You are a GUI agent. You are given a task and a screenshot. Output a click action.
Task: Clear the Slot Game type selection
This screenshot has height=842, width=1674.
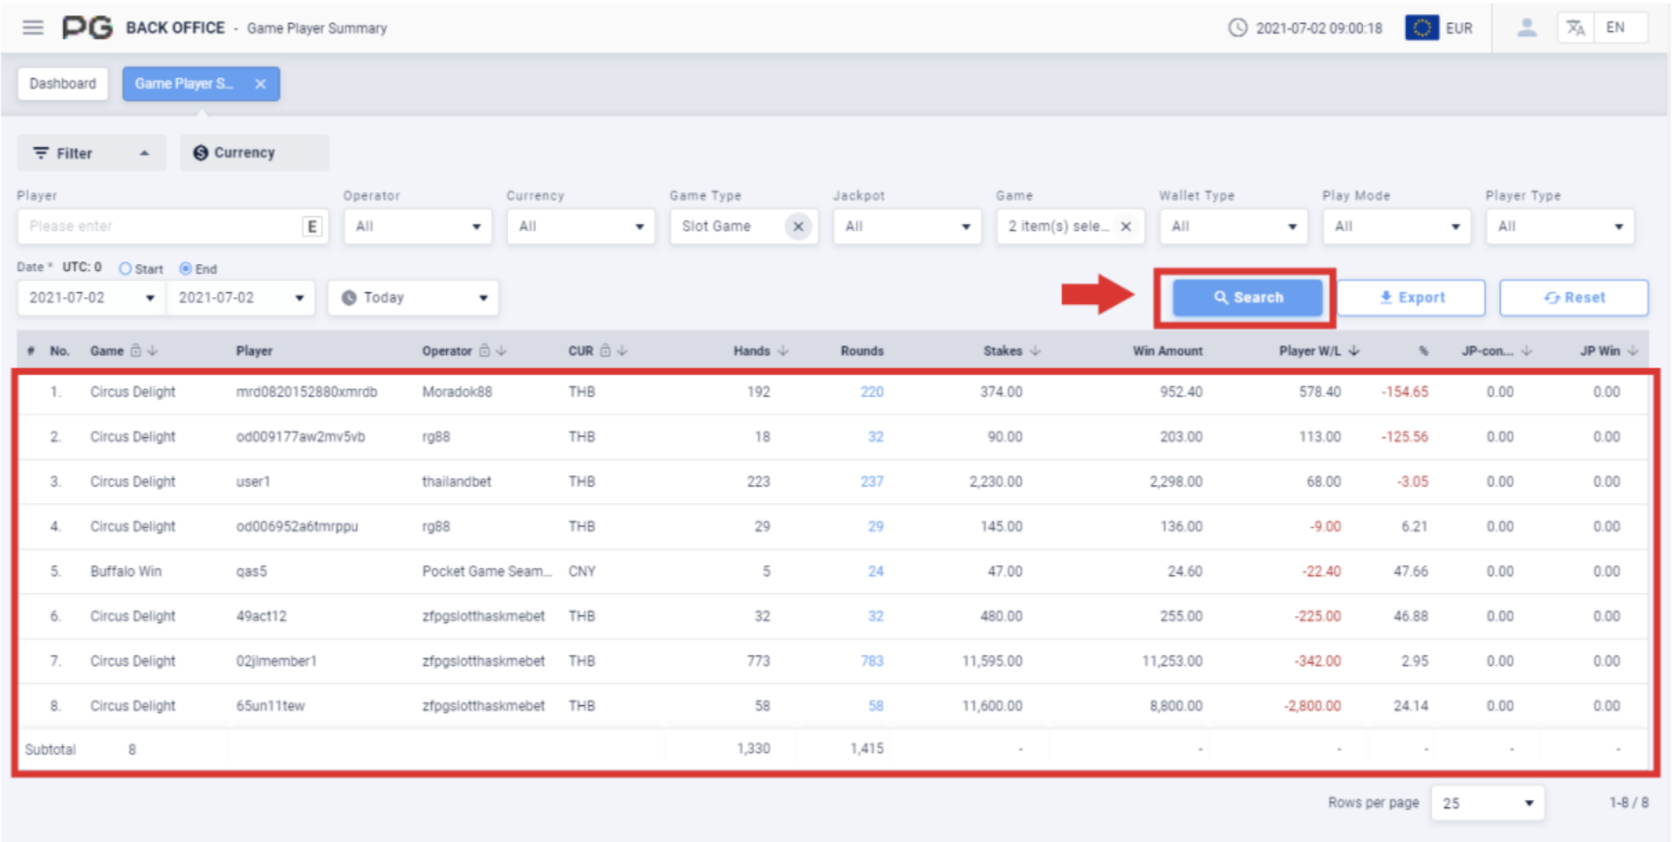pyautogui.click(x=798, y=226)
